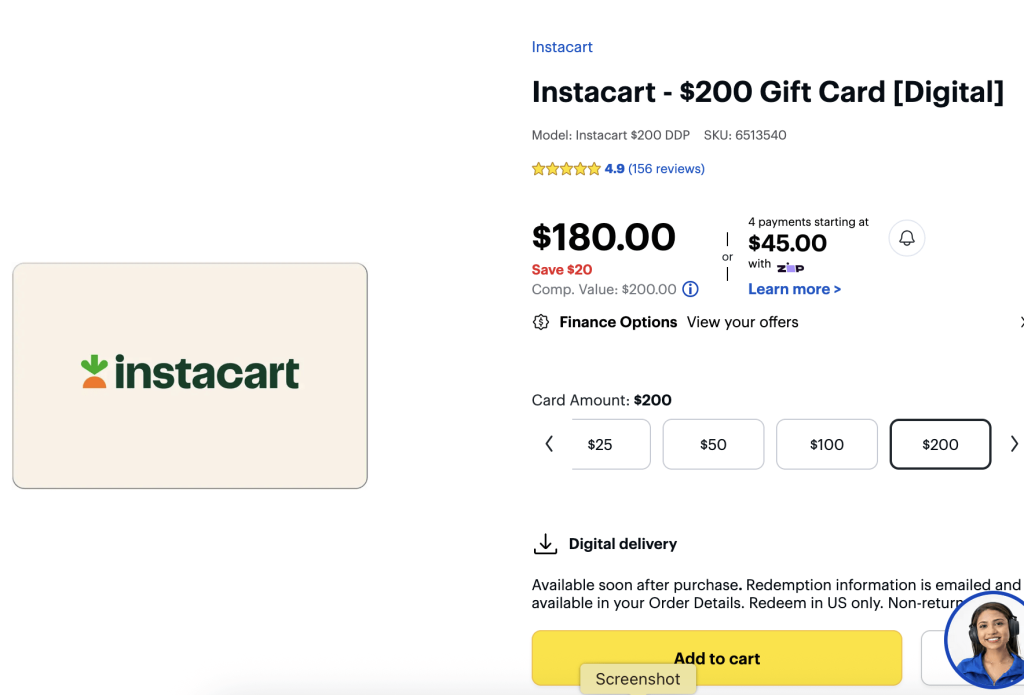Click View your offers
The image size is (1024, 695).
click(x=742, y=322)
